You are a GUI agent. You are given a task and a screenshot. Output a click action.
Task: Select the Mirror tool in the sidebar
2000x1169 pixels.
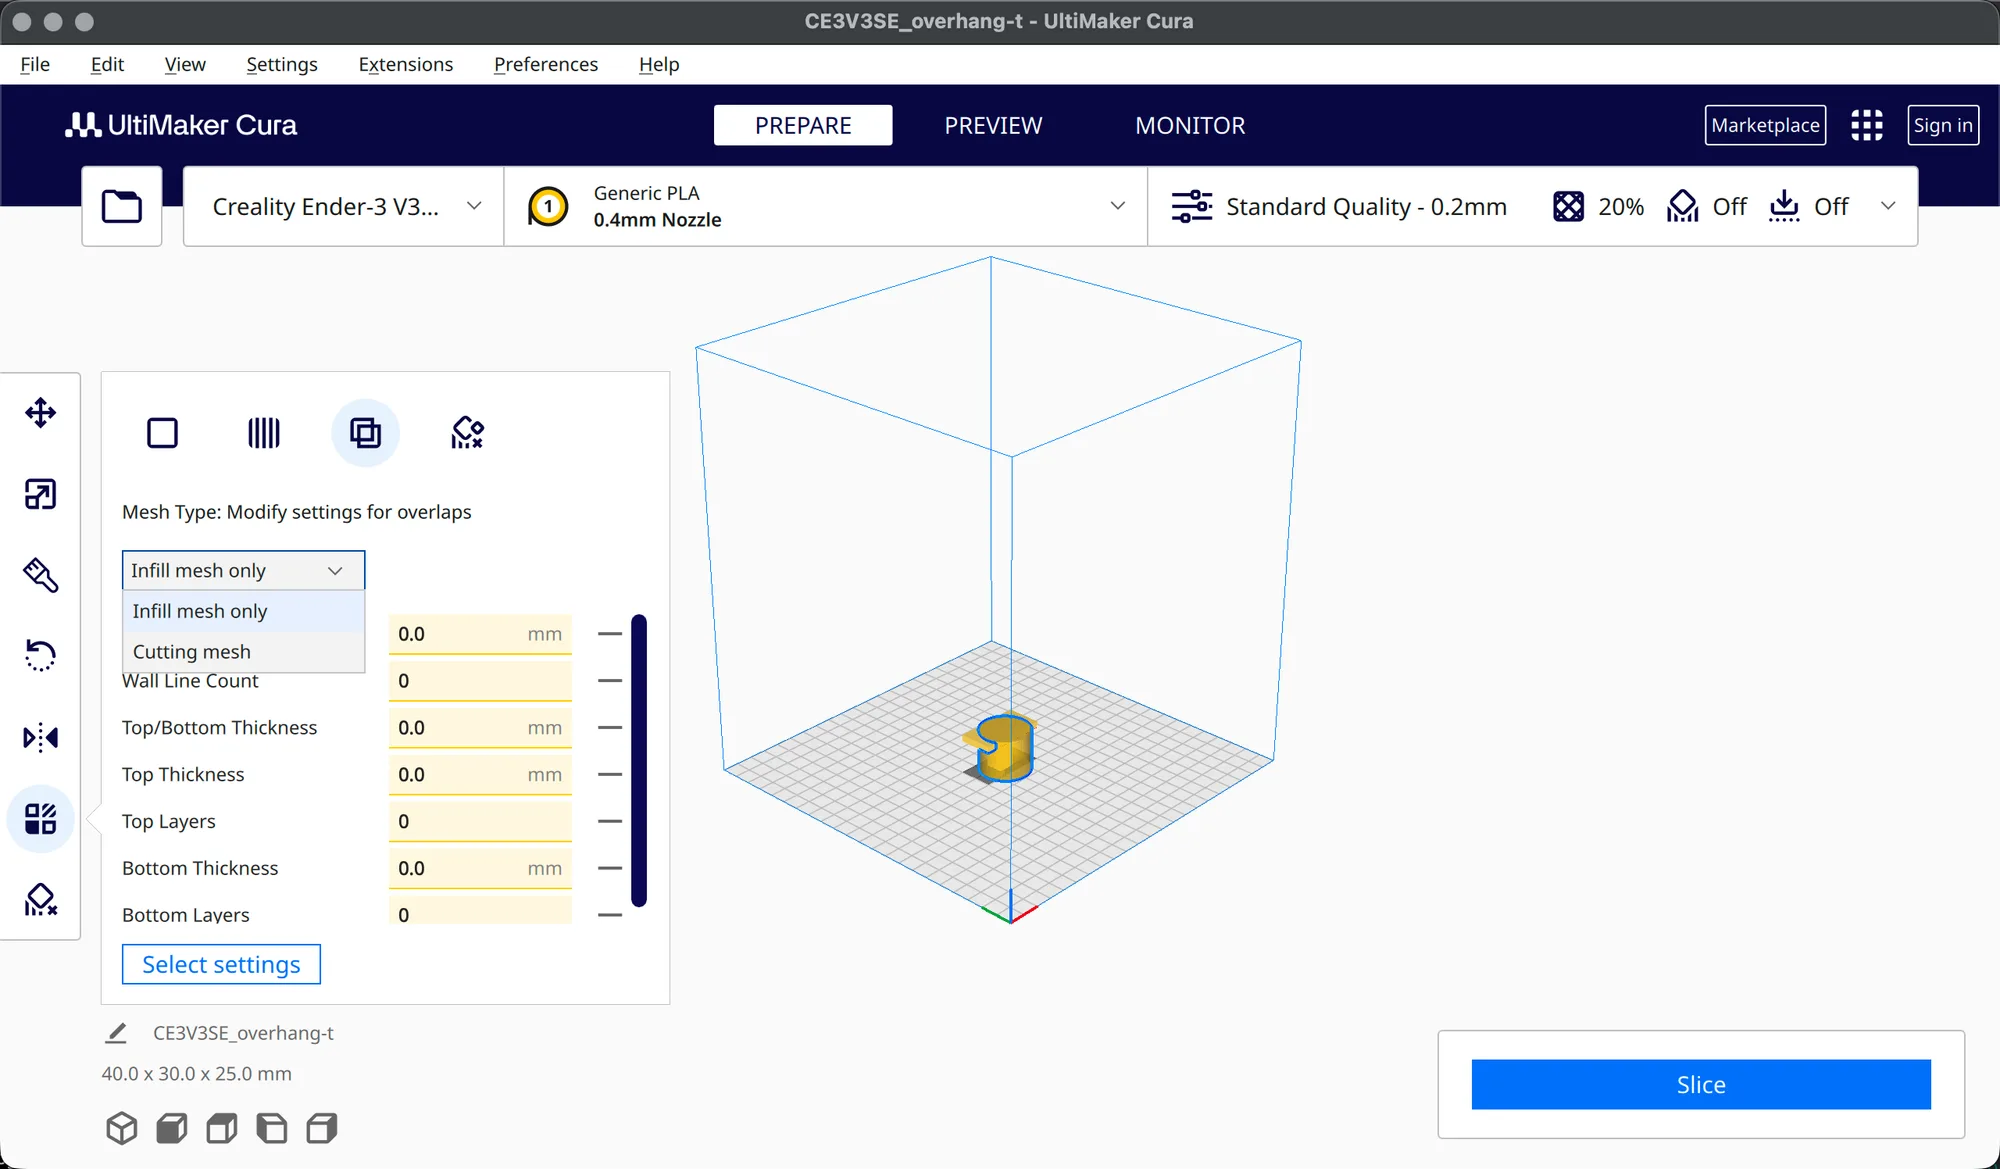(40, 738)
